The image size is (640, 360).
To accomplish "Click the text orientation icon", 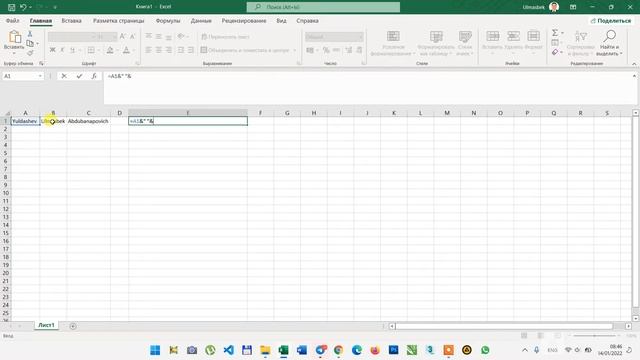I will [x=181, y=36].
